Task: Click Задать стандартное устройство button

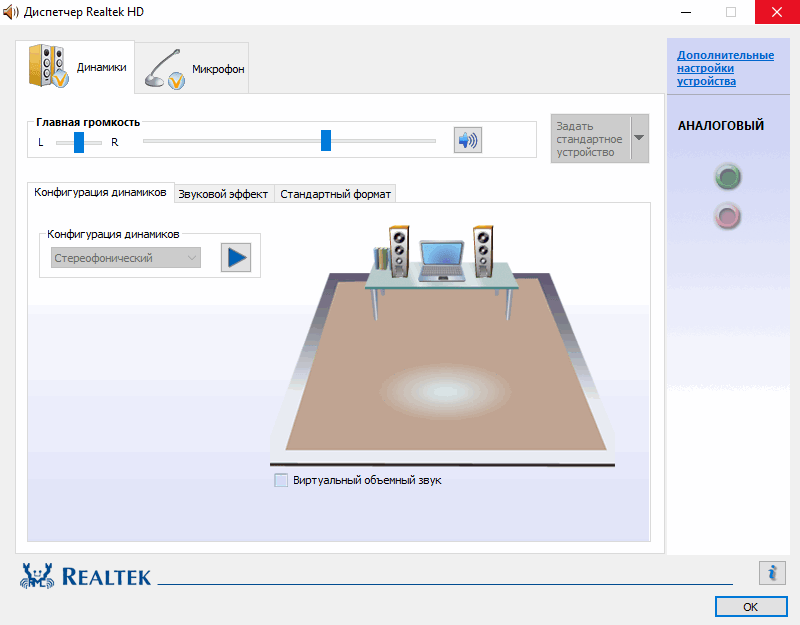Action: [x=591, y=139]
